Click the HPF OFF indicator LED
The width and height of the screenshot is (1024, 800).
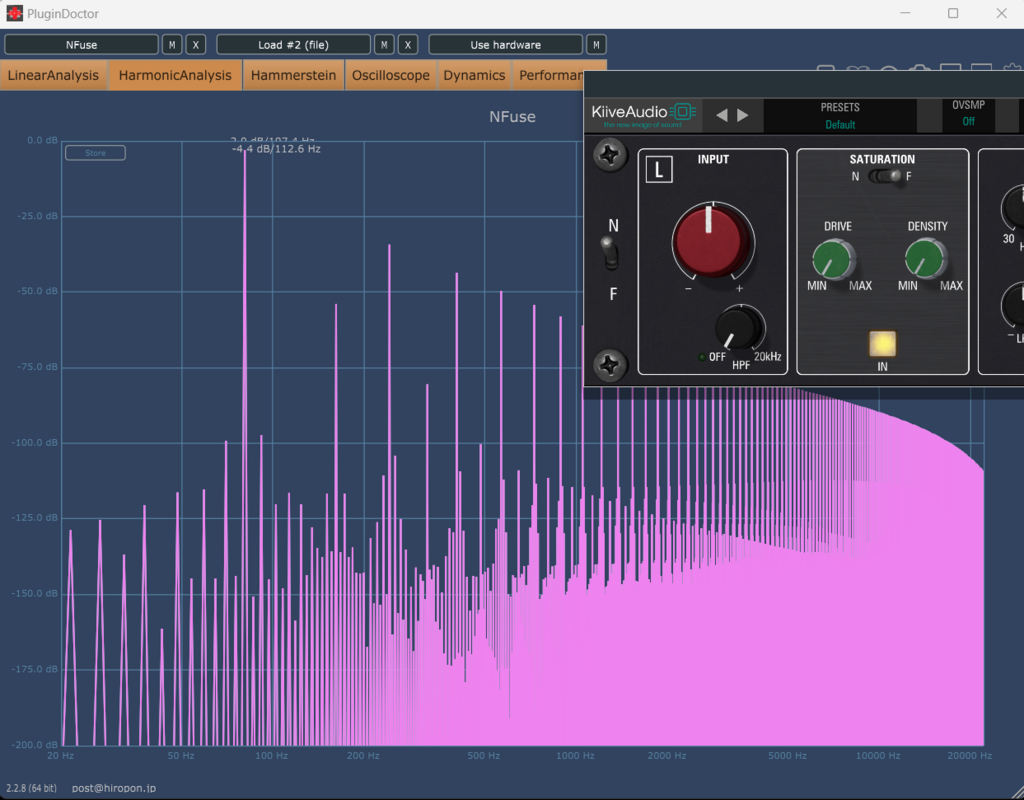[x=701, y=357]
